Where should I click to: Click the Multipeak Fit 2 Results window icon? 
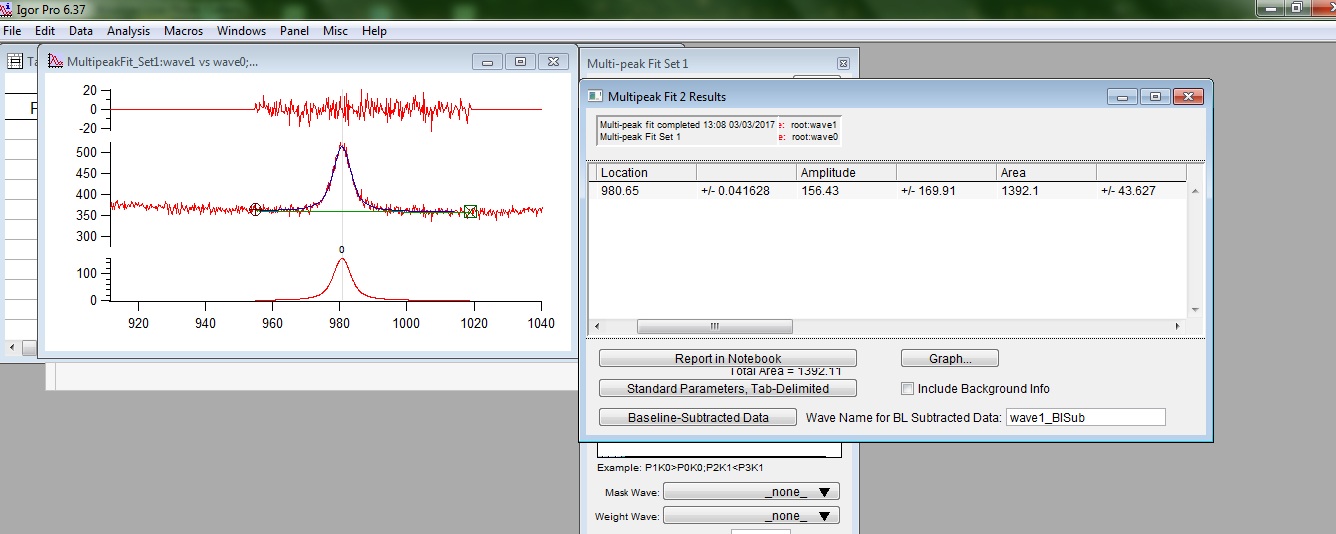point(595,96)
